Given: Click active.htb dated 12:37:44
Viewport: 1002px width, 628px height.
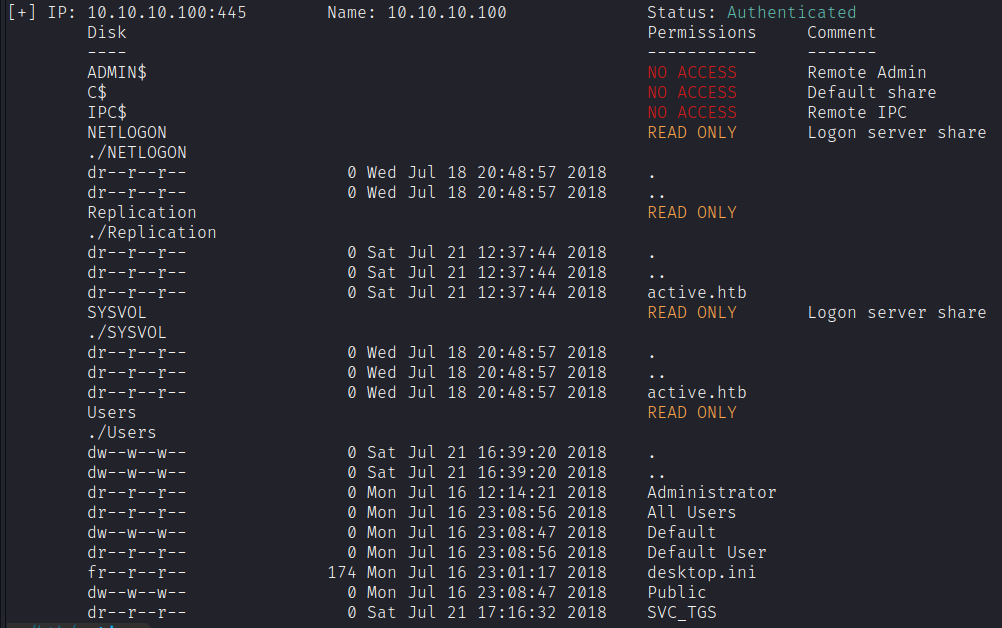Looking at the screenshot, I should [697, 293].
